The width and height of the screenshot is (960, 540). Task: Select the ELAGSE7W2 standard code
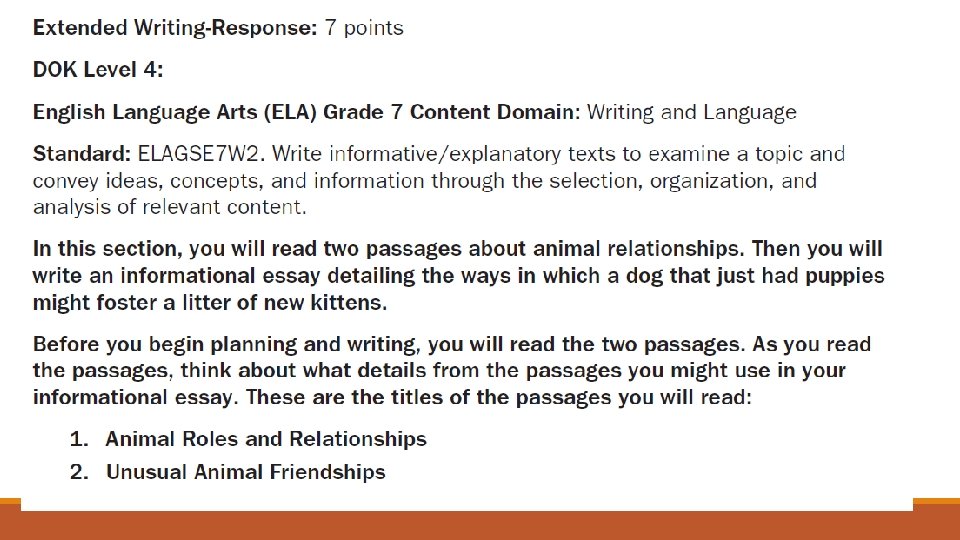click(x=201, y=154)
